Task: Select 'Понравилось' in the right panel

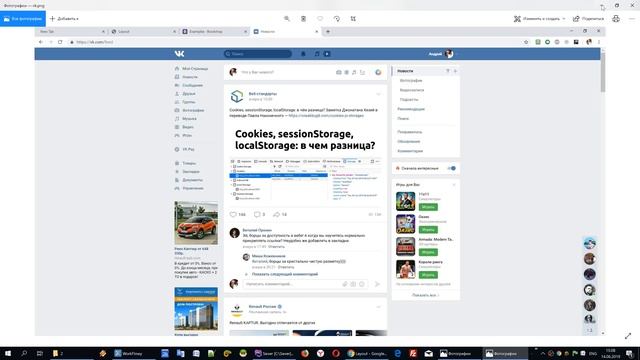Action: pyautogui.click(x=410, y=132)
